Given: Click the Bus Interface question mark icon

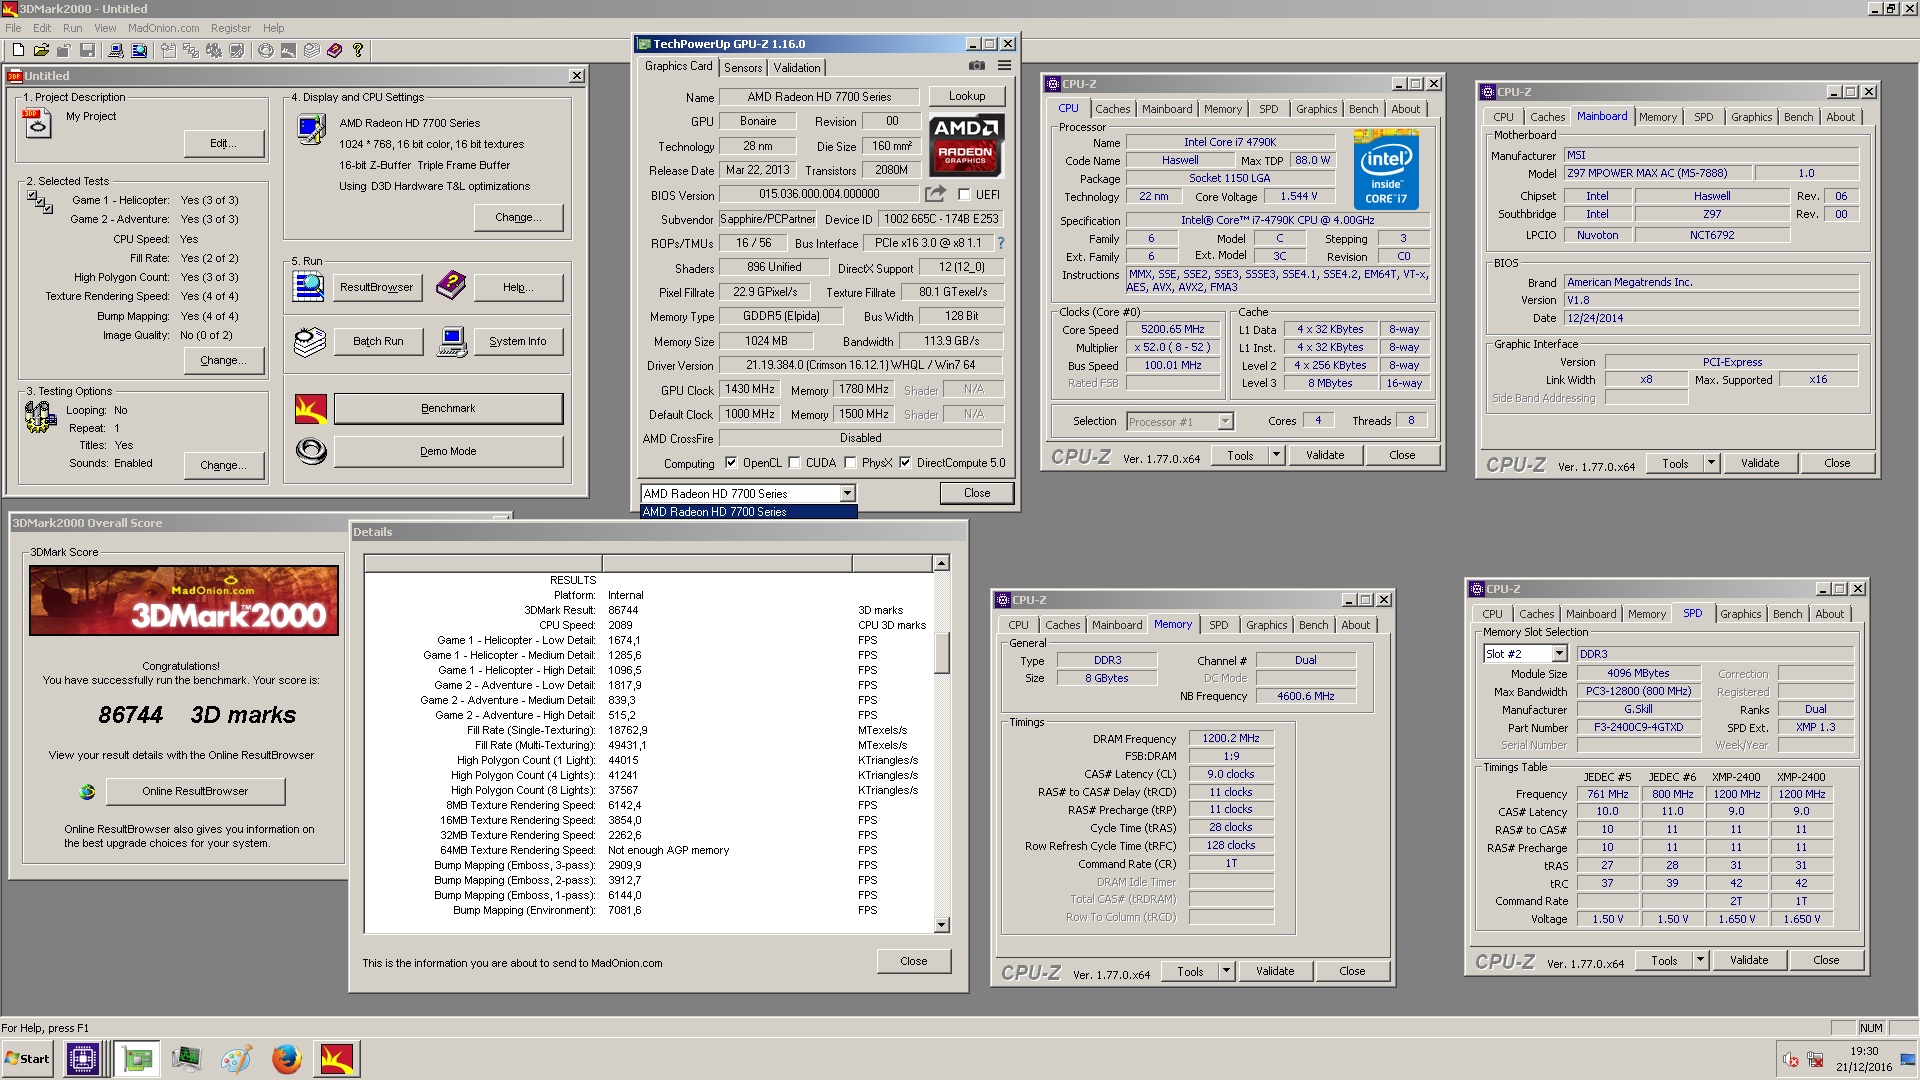Looking at the screenshot, I should [1000, 243].
